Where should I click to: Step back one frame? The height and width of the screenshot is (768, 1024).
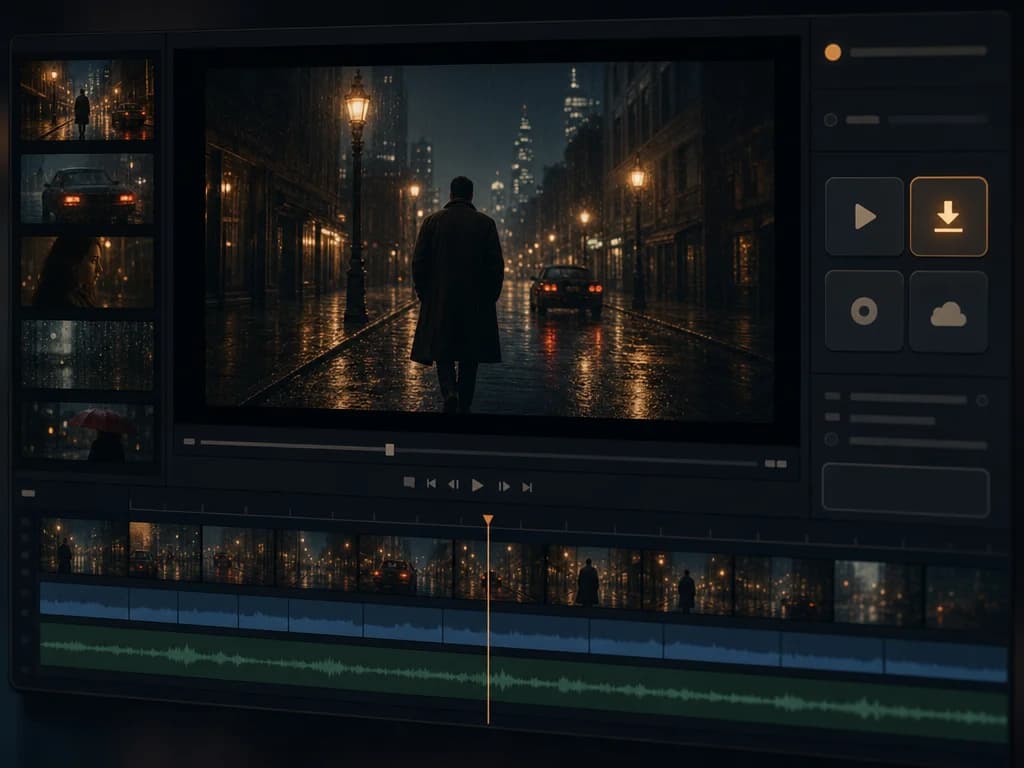(453, 484)
